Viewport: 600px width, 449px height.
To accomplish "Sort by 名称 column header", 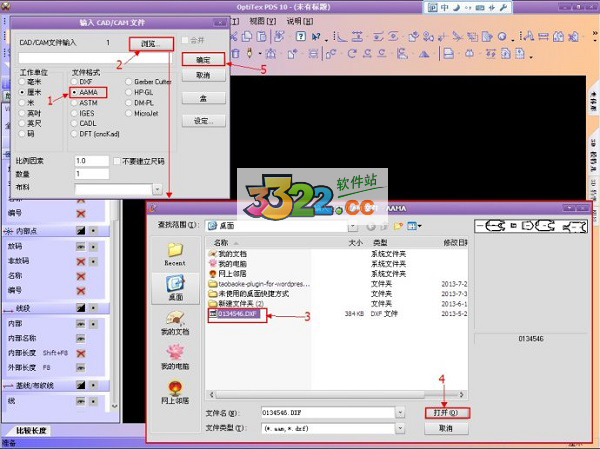I will 221,243.
